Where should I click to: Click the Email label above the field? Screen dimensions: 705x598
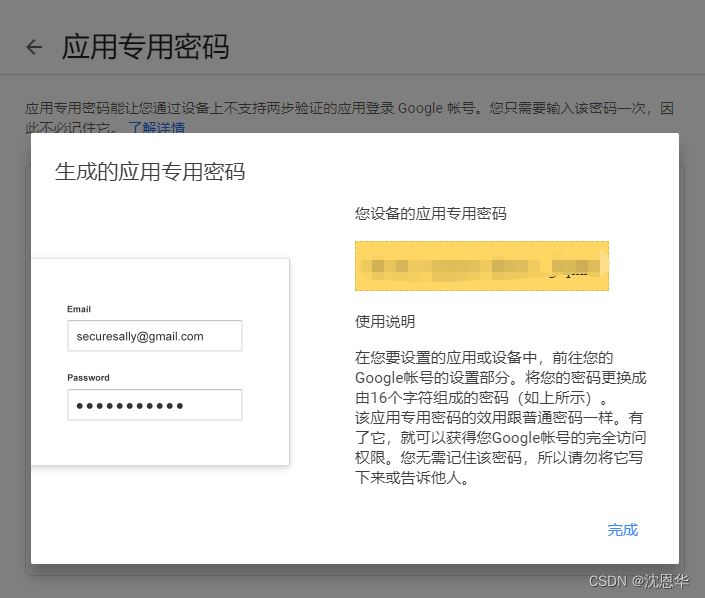[x=79, y=309]
